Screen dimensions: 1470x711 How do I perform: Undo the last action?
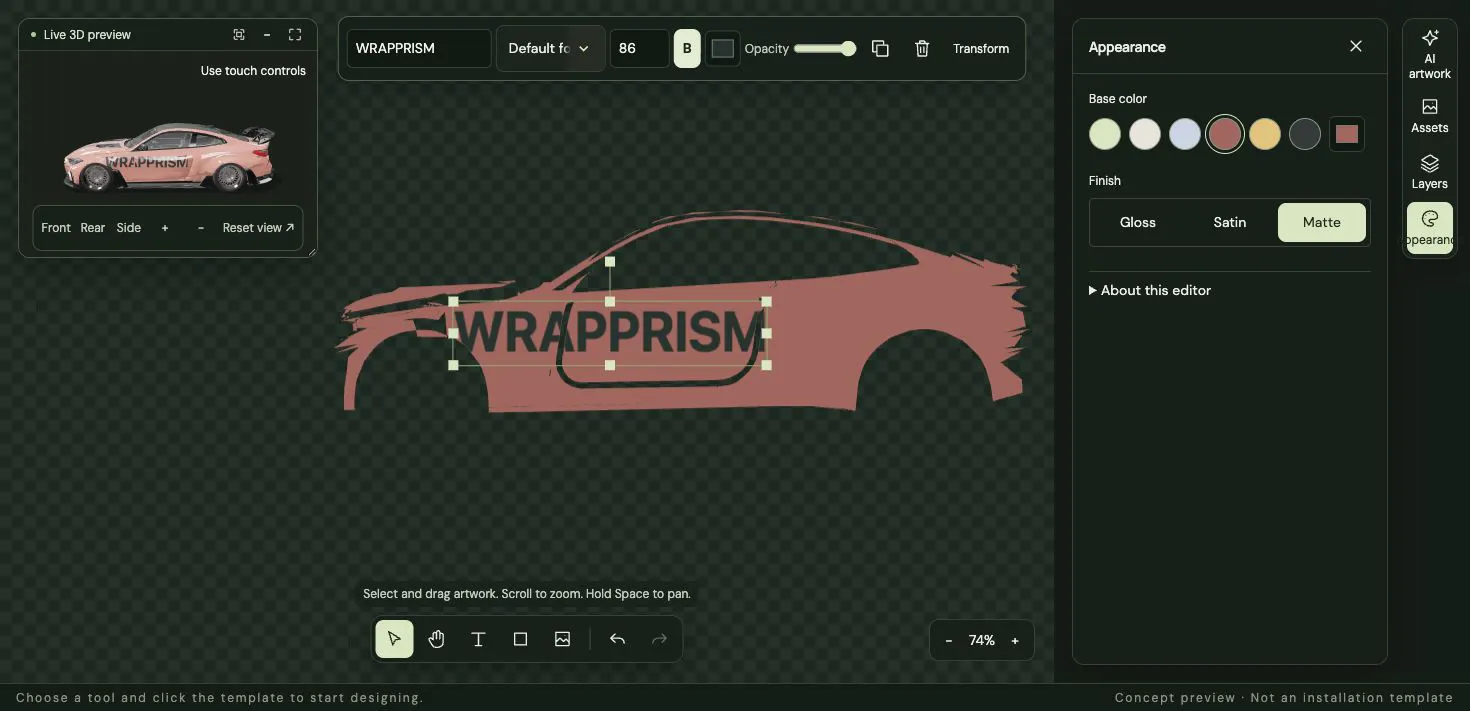click(x=617, y=639)
